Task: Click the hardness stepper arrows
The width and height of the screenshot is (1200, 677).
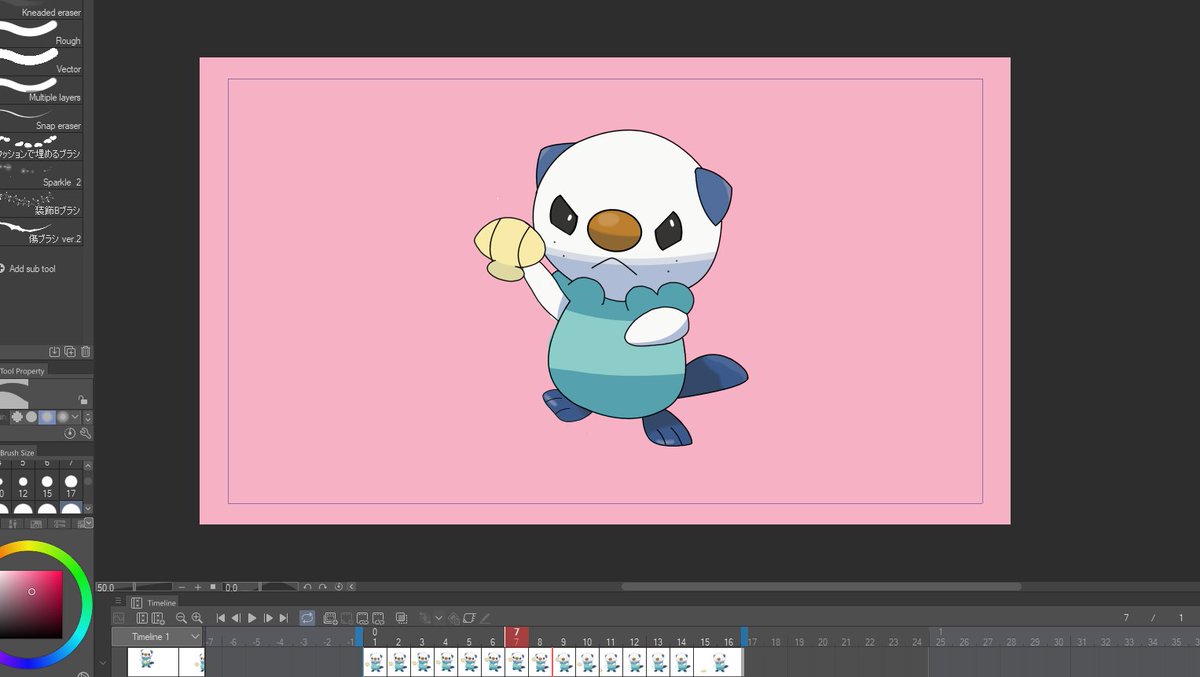Action: [88, 417]
